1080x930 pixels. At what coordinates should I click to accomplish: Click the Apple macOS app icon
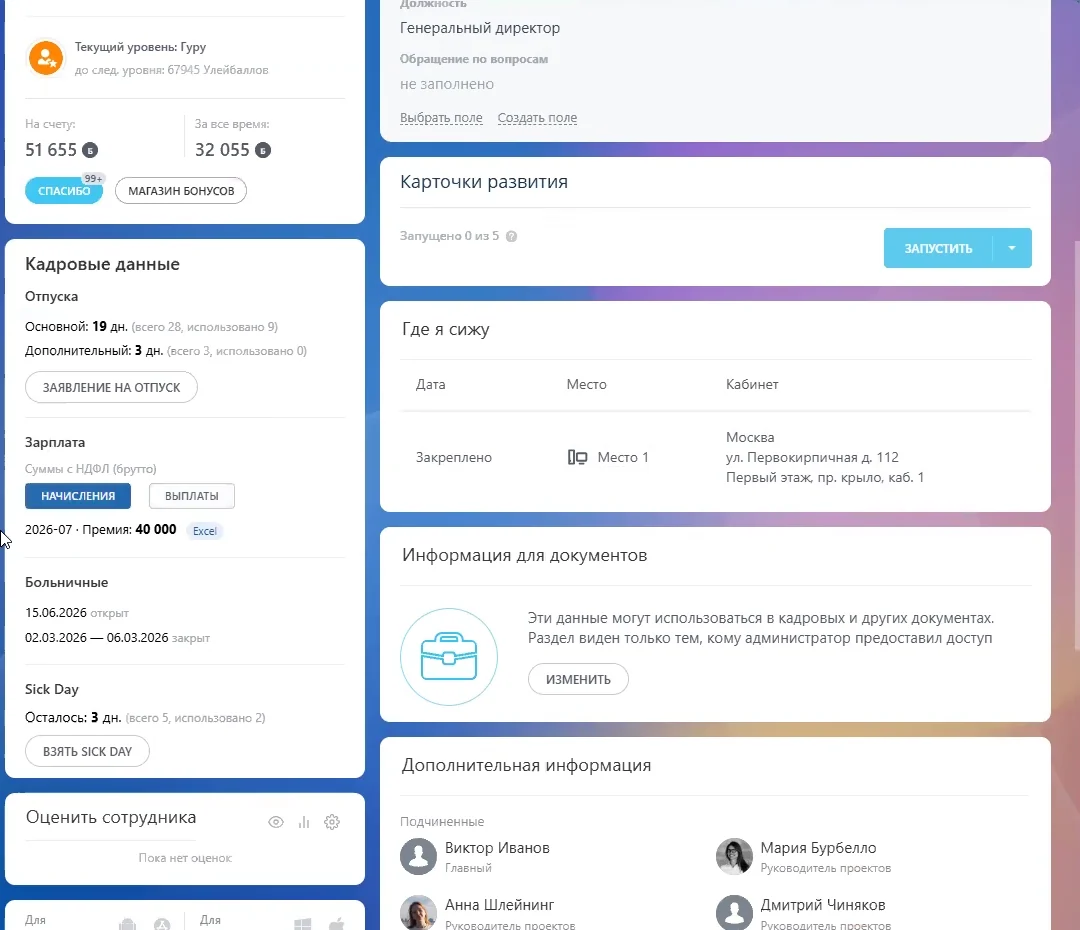[337, 924]
